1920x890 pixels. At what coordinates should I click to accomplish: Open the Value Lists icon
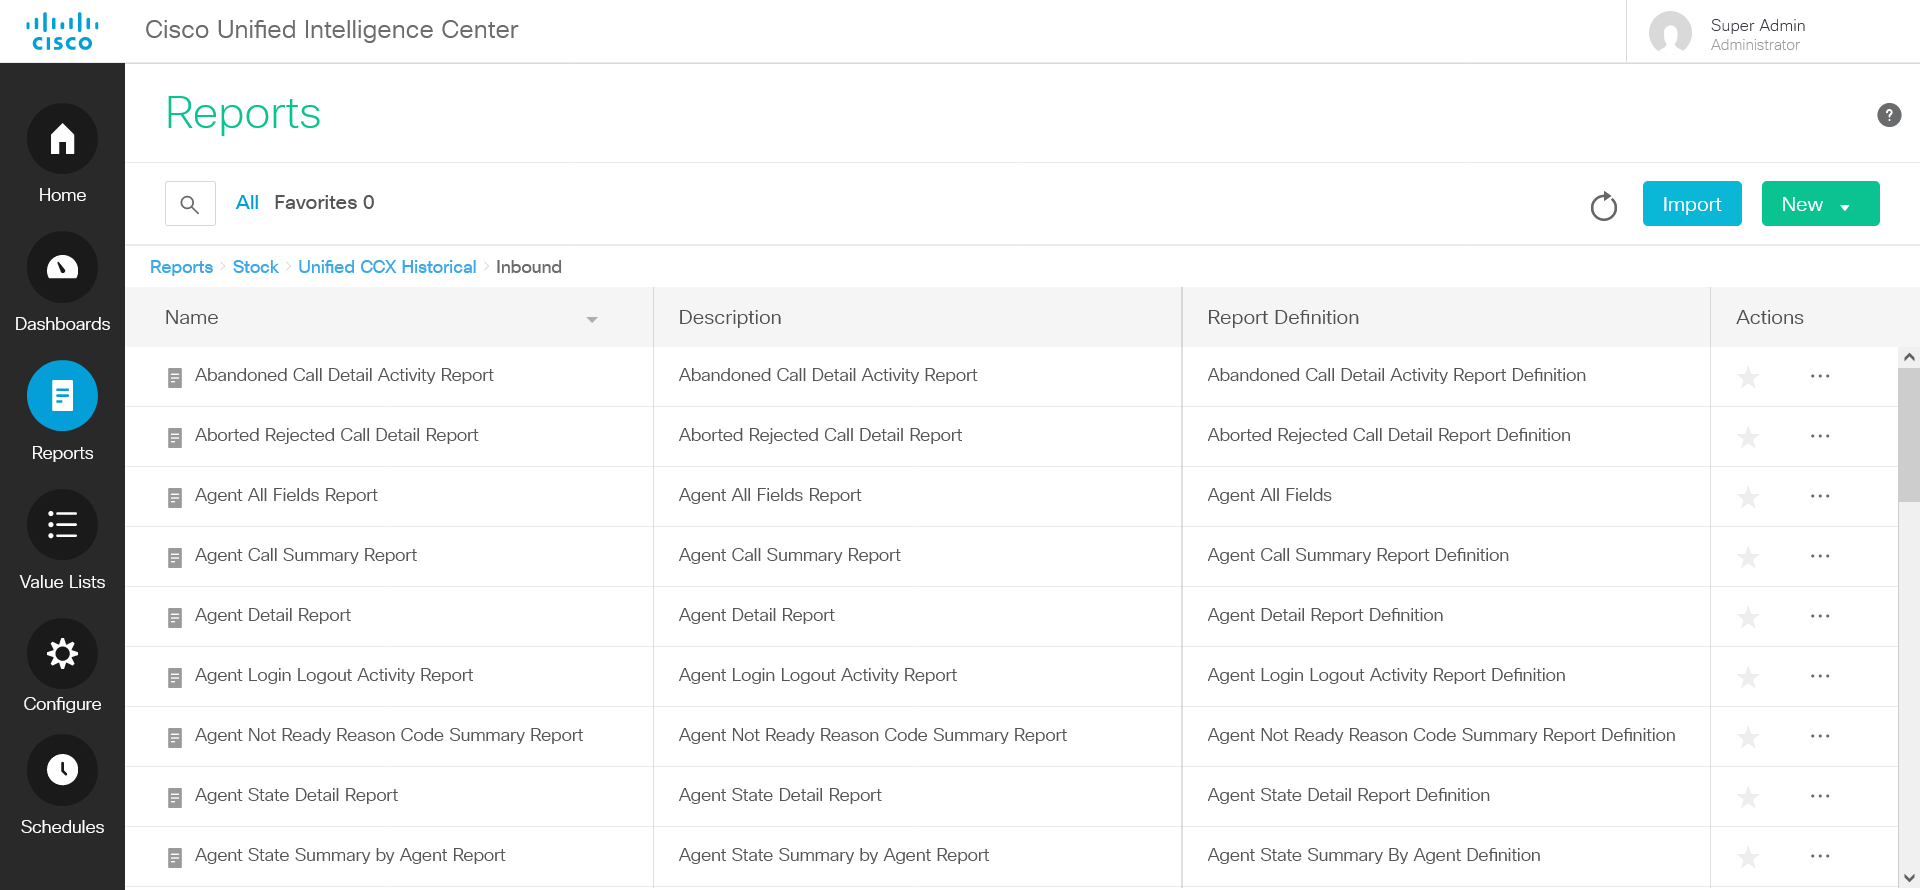[62, 525]
